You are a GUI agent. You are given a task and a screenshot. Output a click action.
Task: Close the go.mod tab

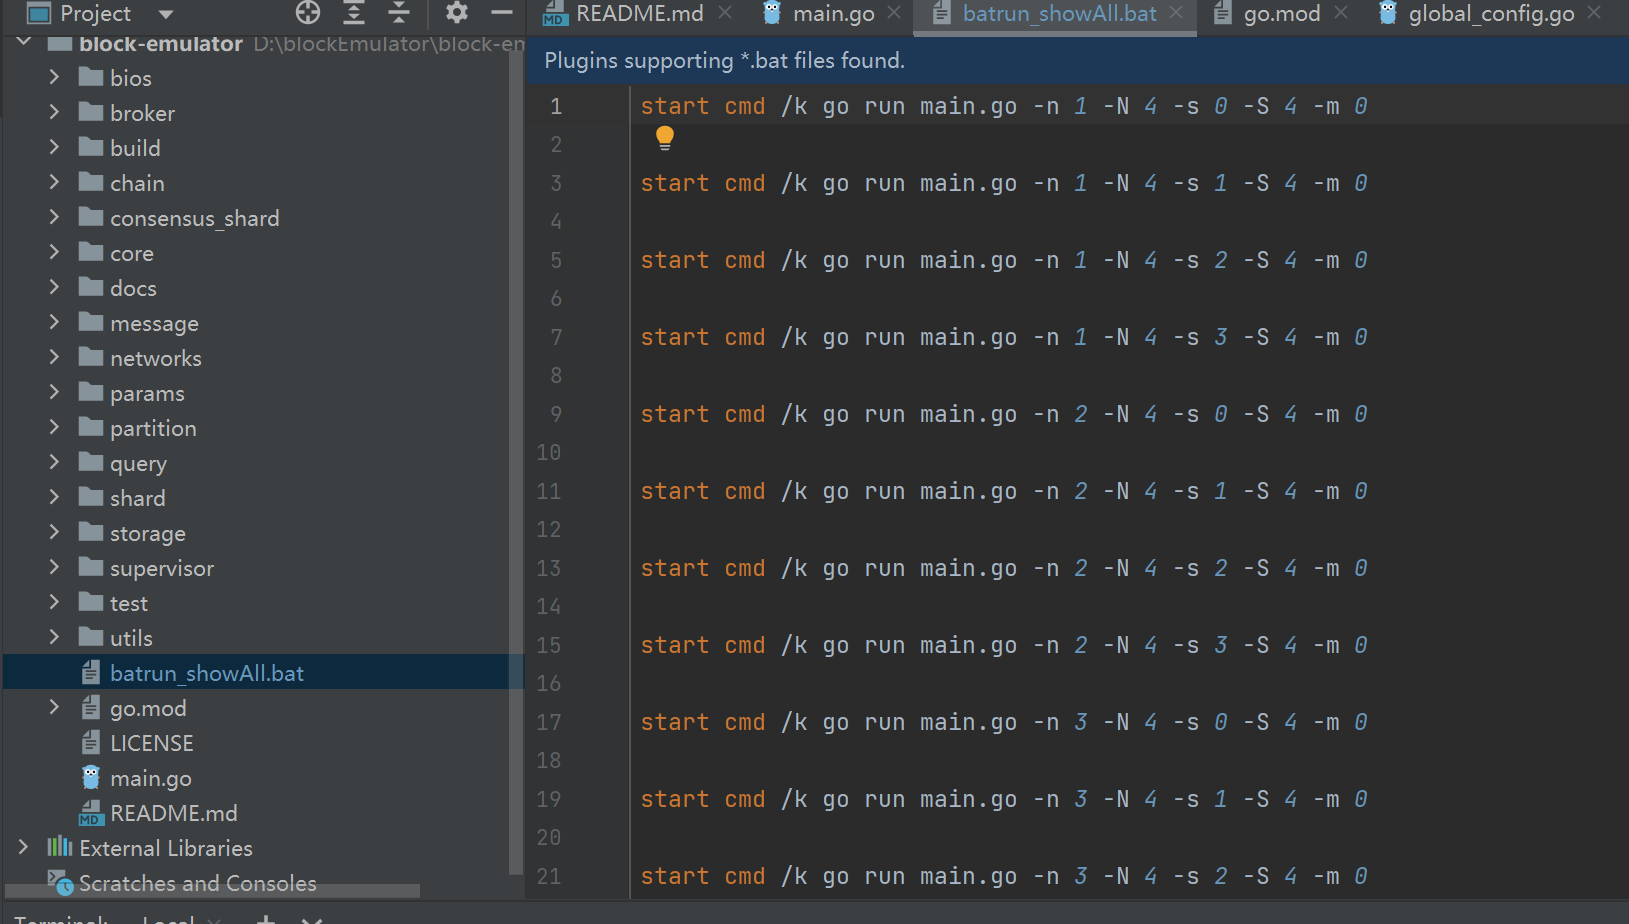tap(1341, 12)
